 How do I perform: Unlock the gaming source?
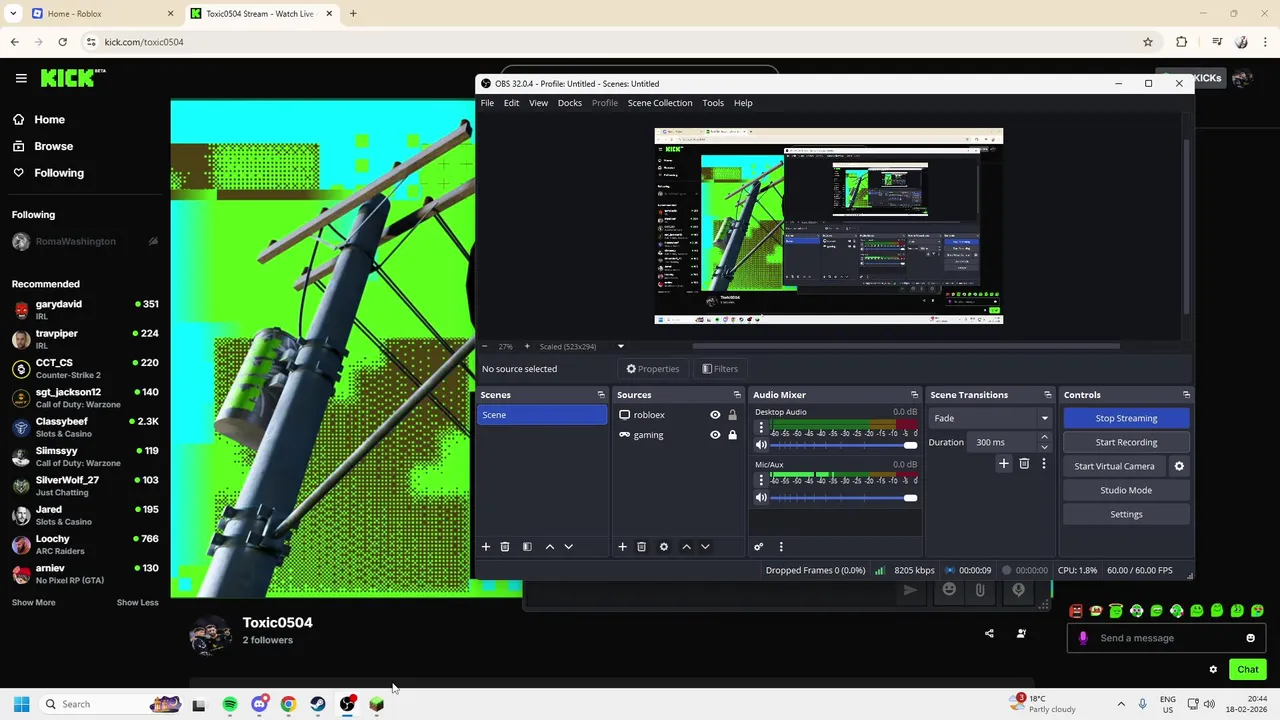coord(732,435)
